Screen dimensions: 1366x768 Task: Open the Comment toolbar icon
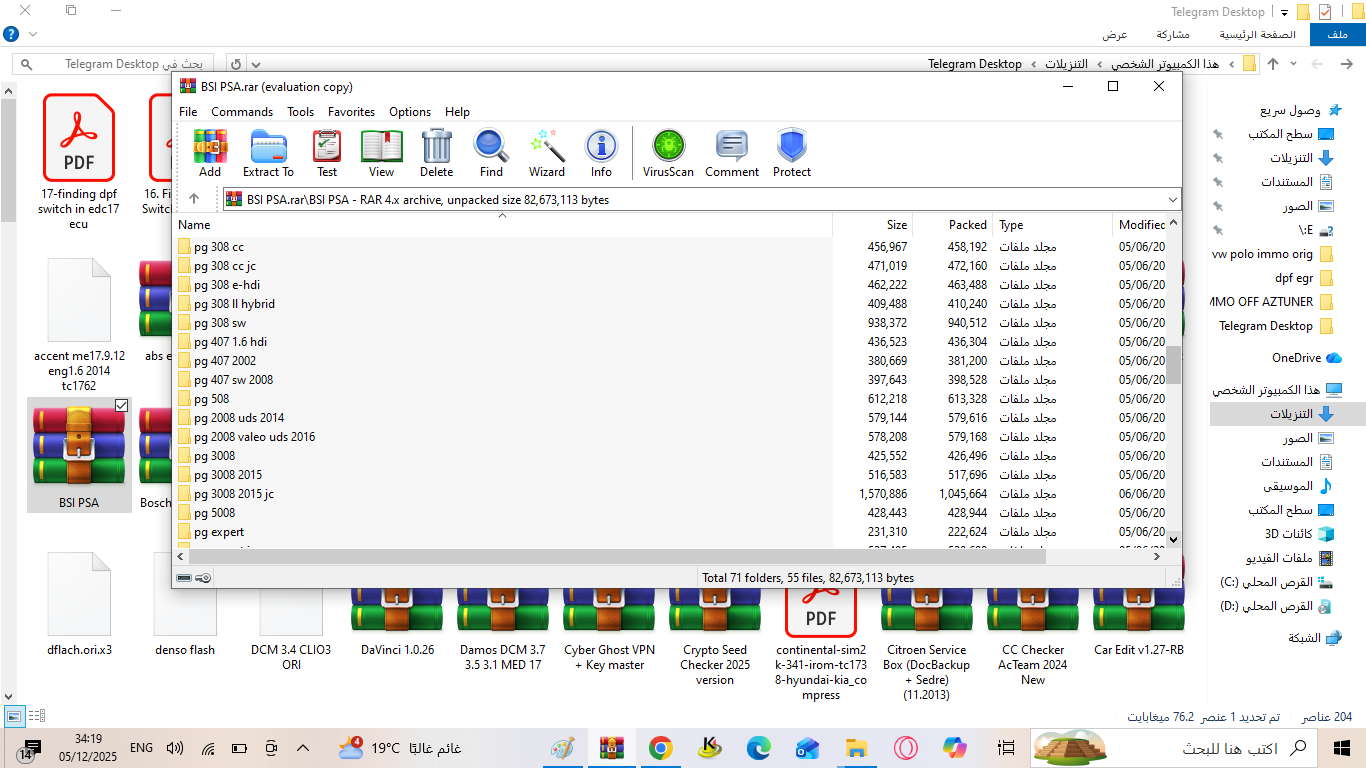click(732, 153)
